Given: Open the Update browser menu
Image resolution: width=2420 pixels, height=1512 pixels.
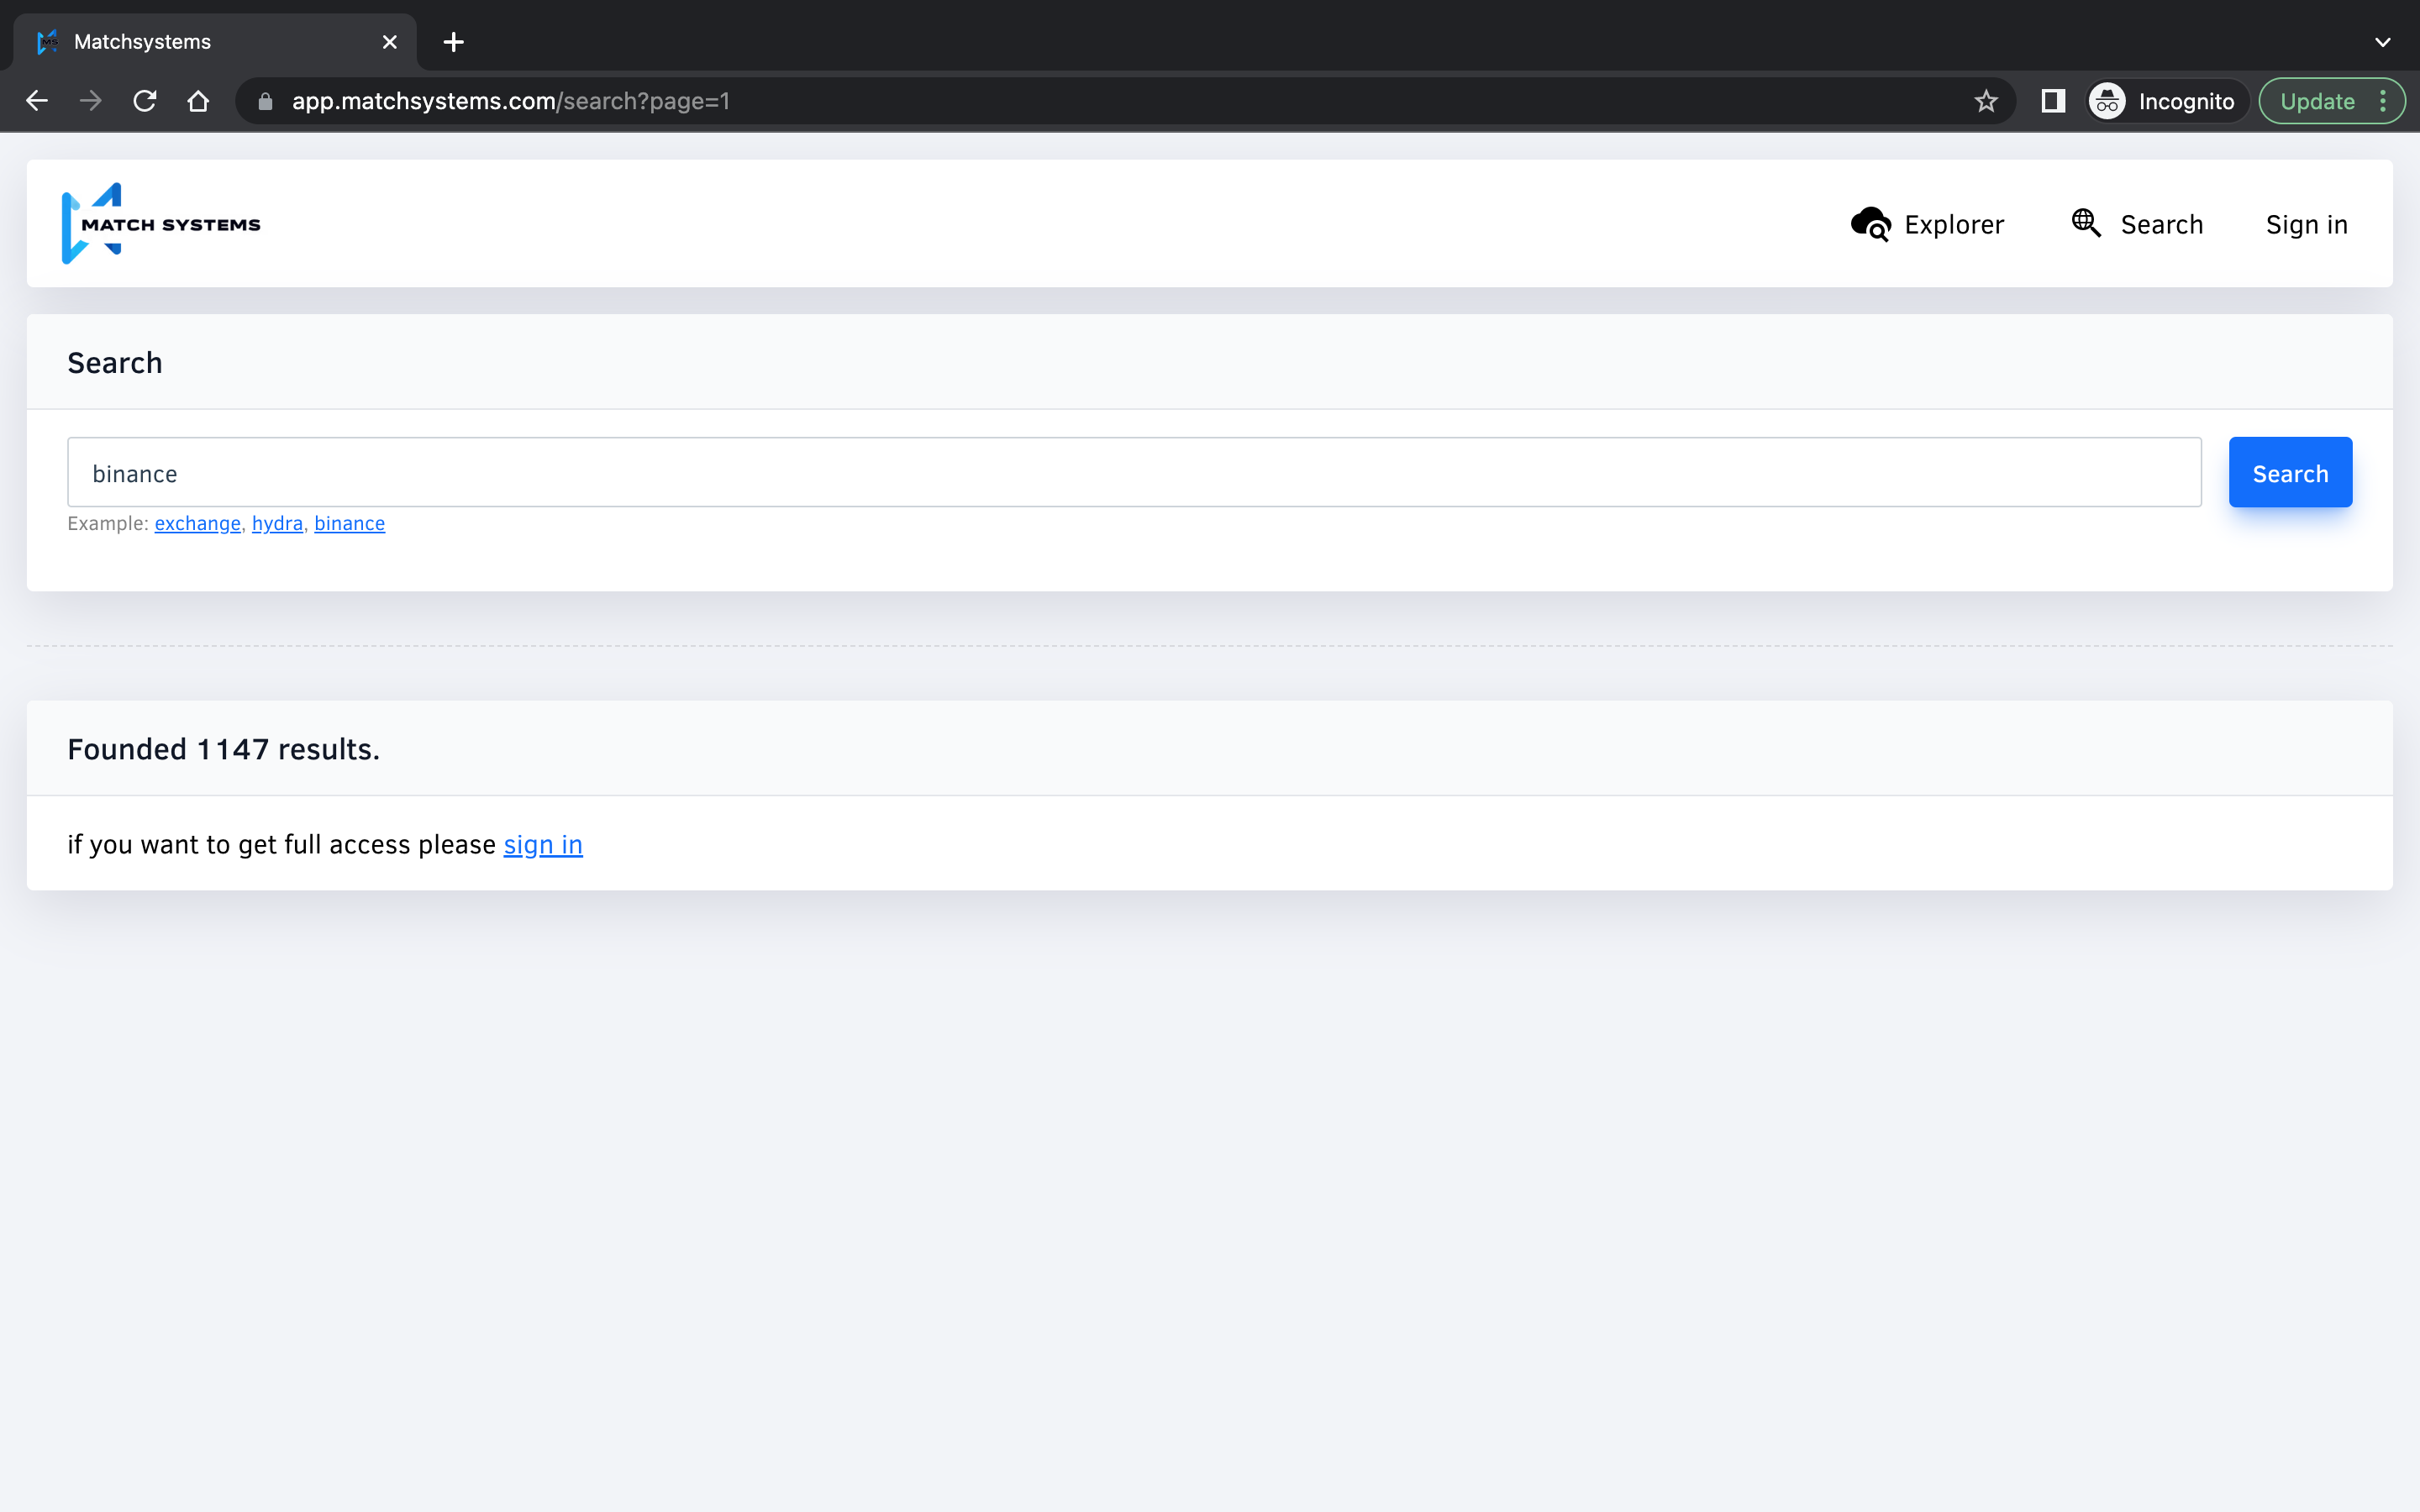Looking at the screenshot, I should tap(2331, 101).
